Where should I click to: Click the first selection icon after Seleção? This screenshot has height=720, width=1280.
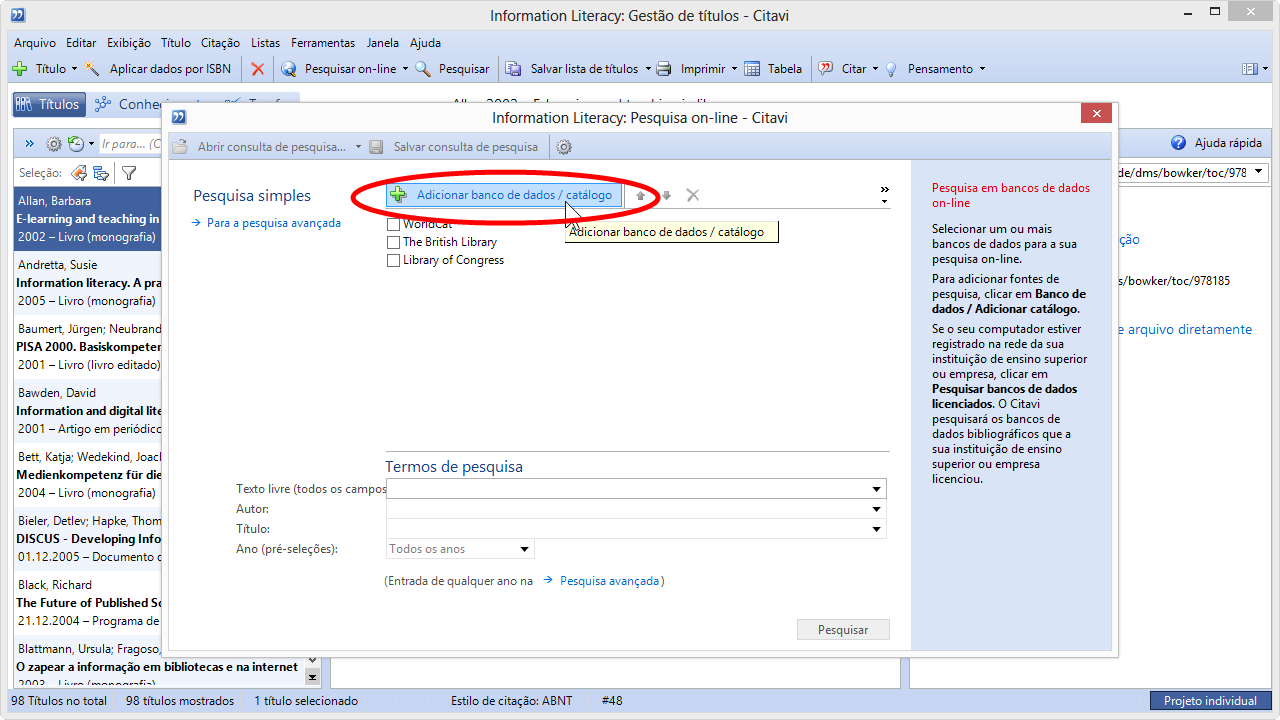point(79,173)
